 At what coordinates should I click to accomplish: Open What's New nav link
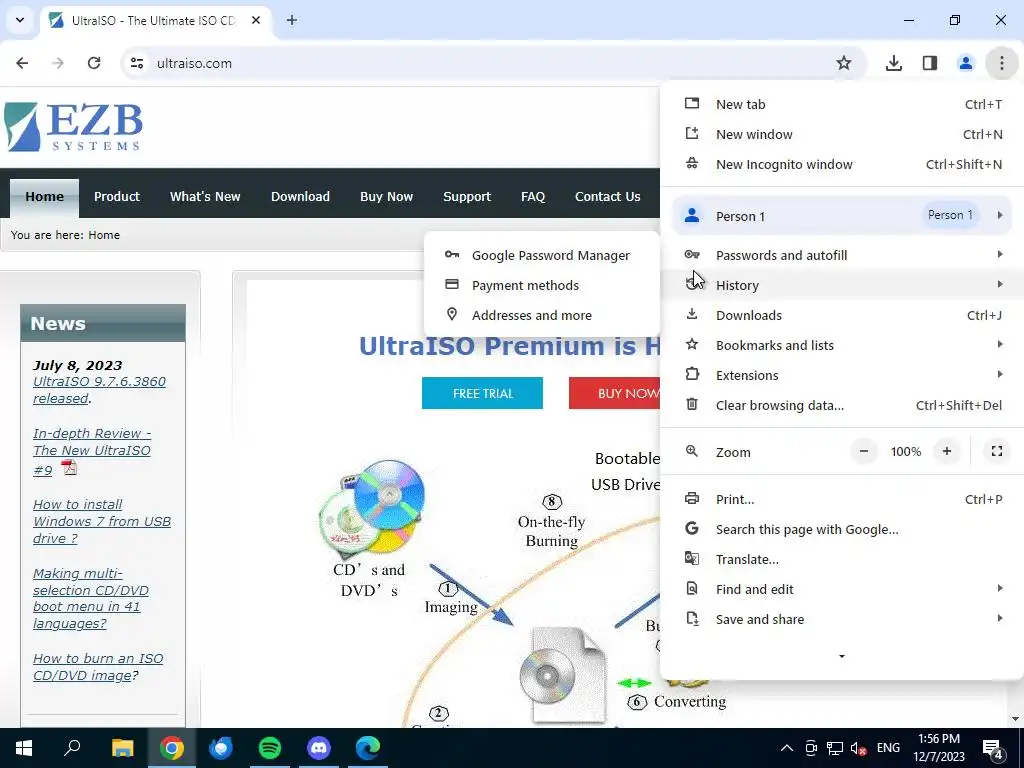click(x=205, y=197)
